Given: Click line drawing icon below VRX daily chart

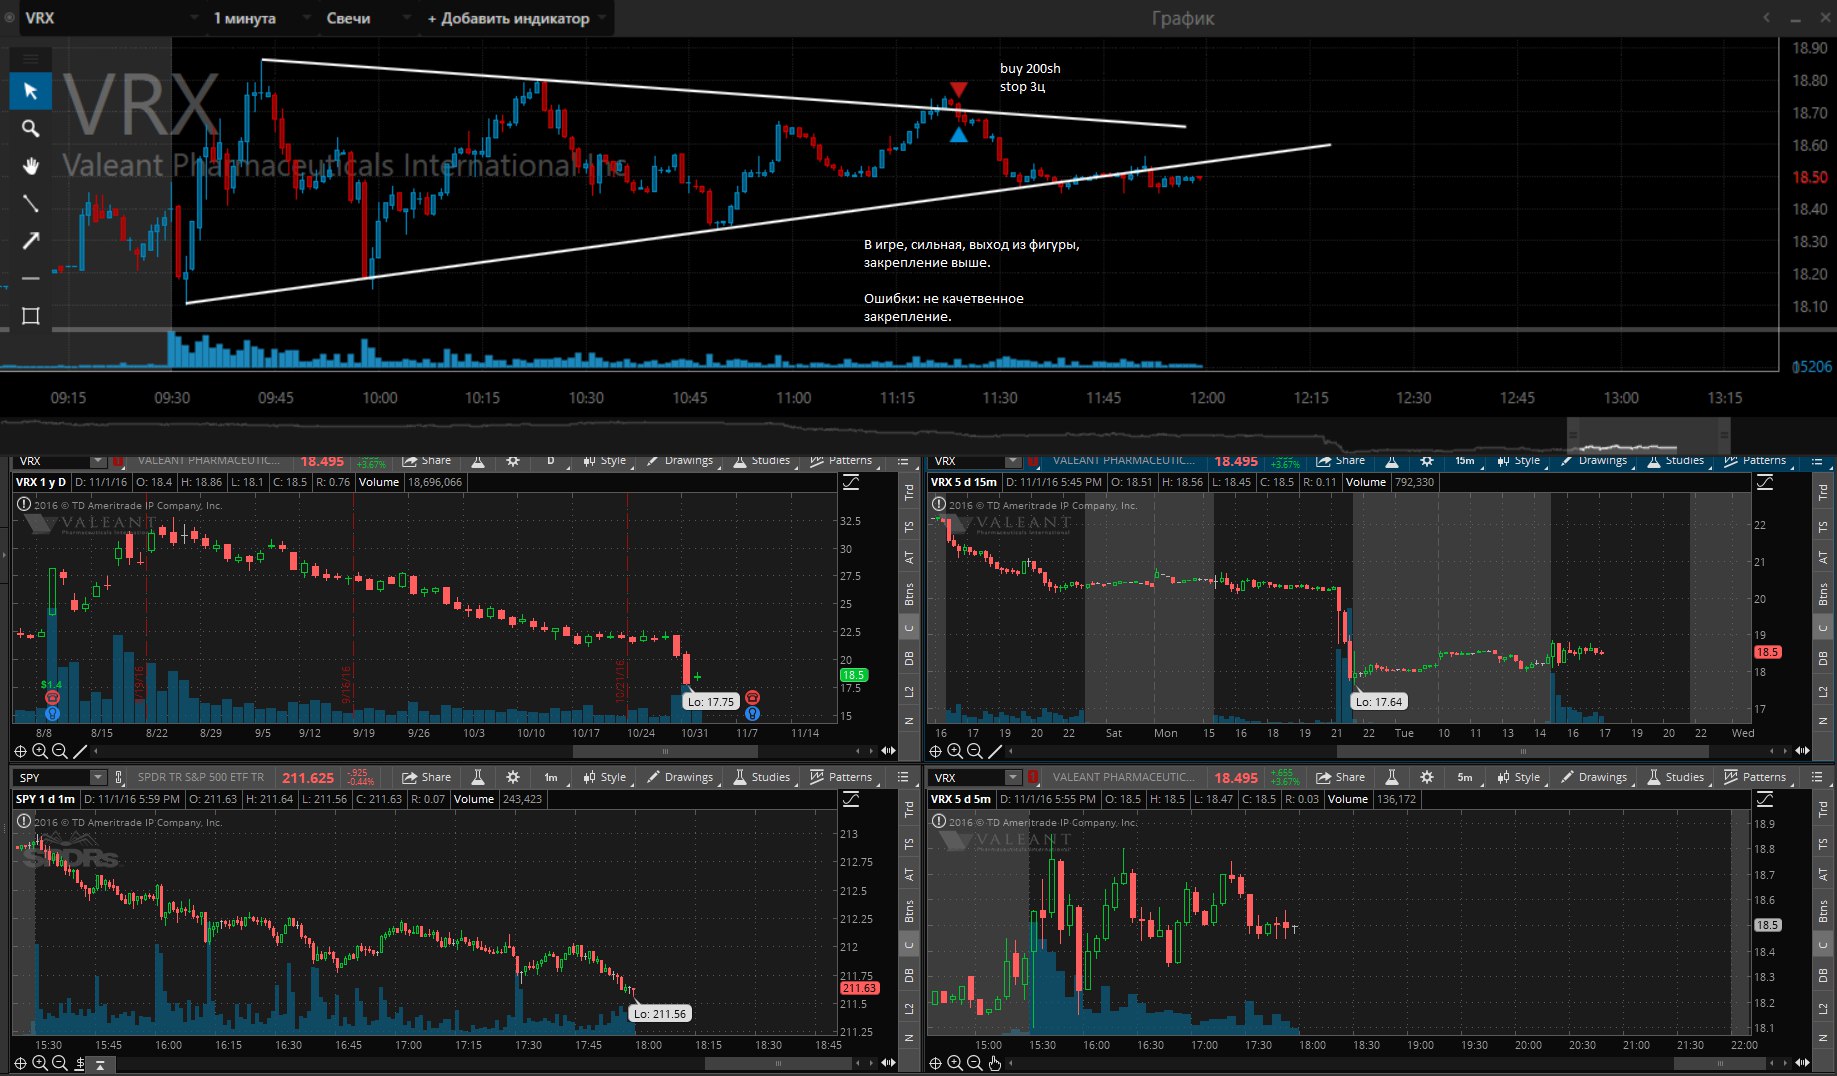Looking at the screenshot, I should click(x=79, y=751).
